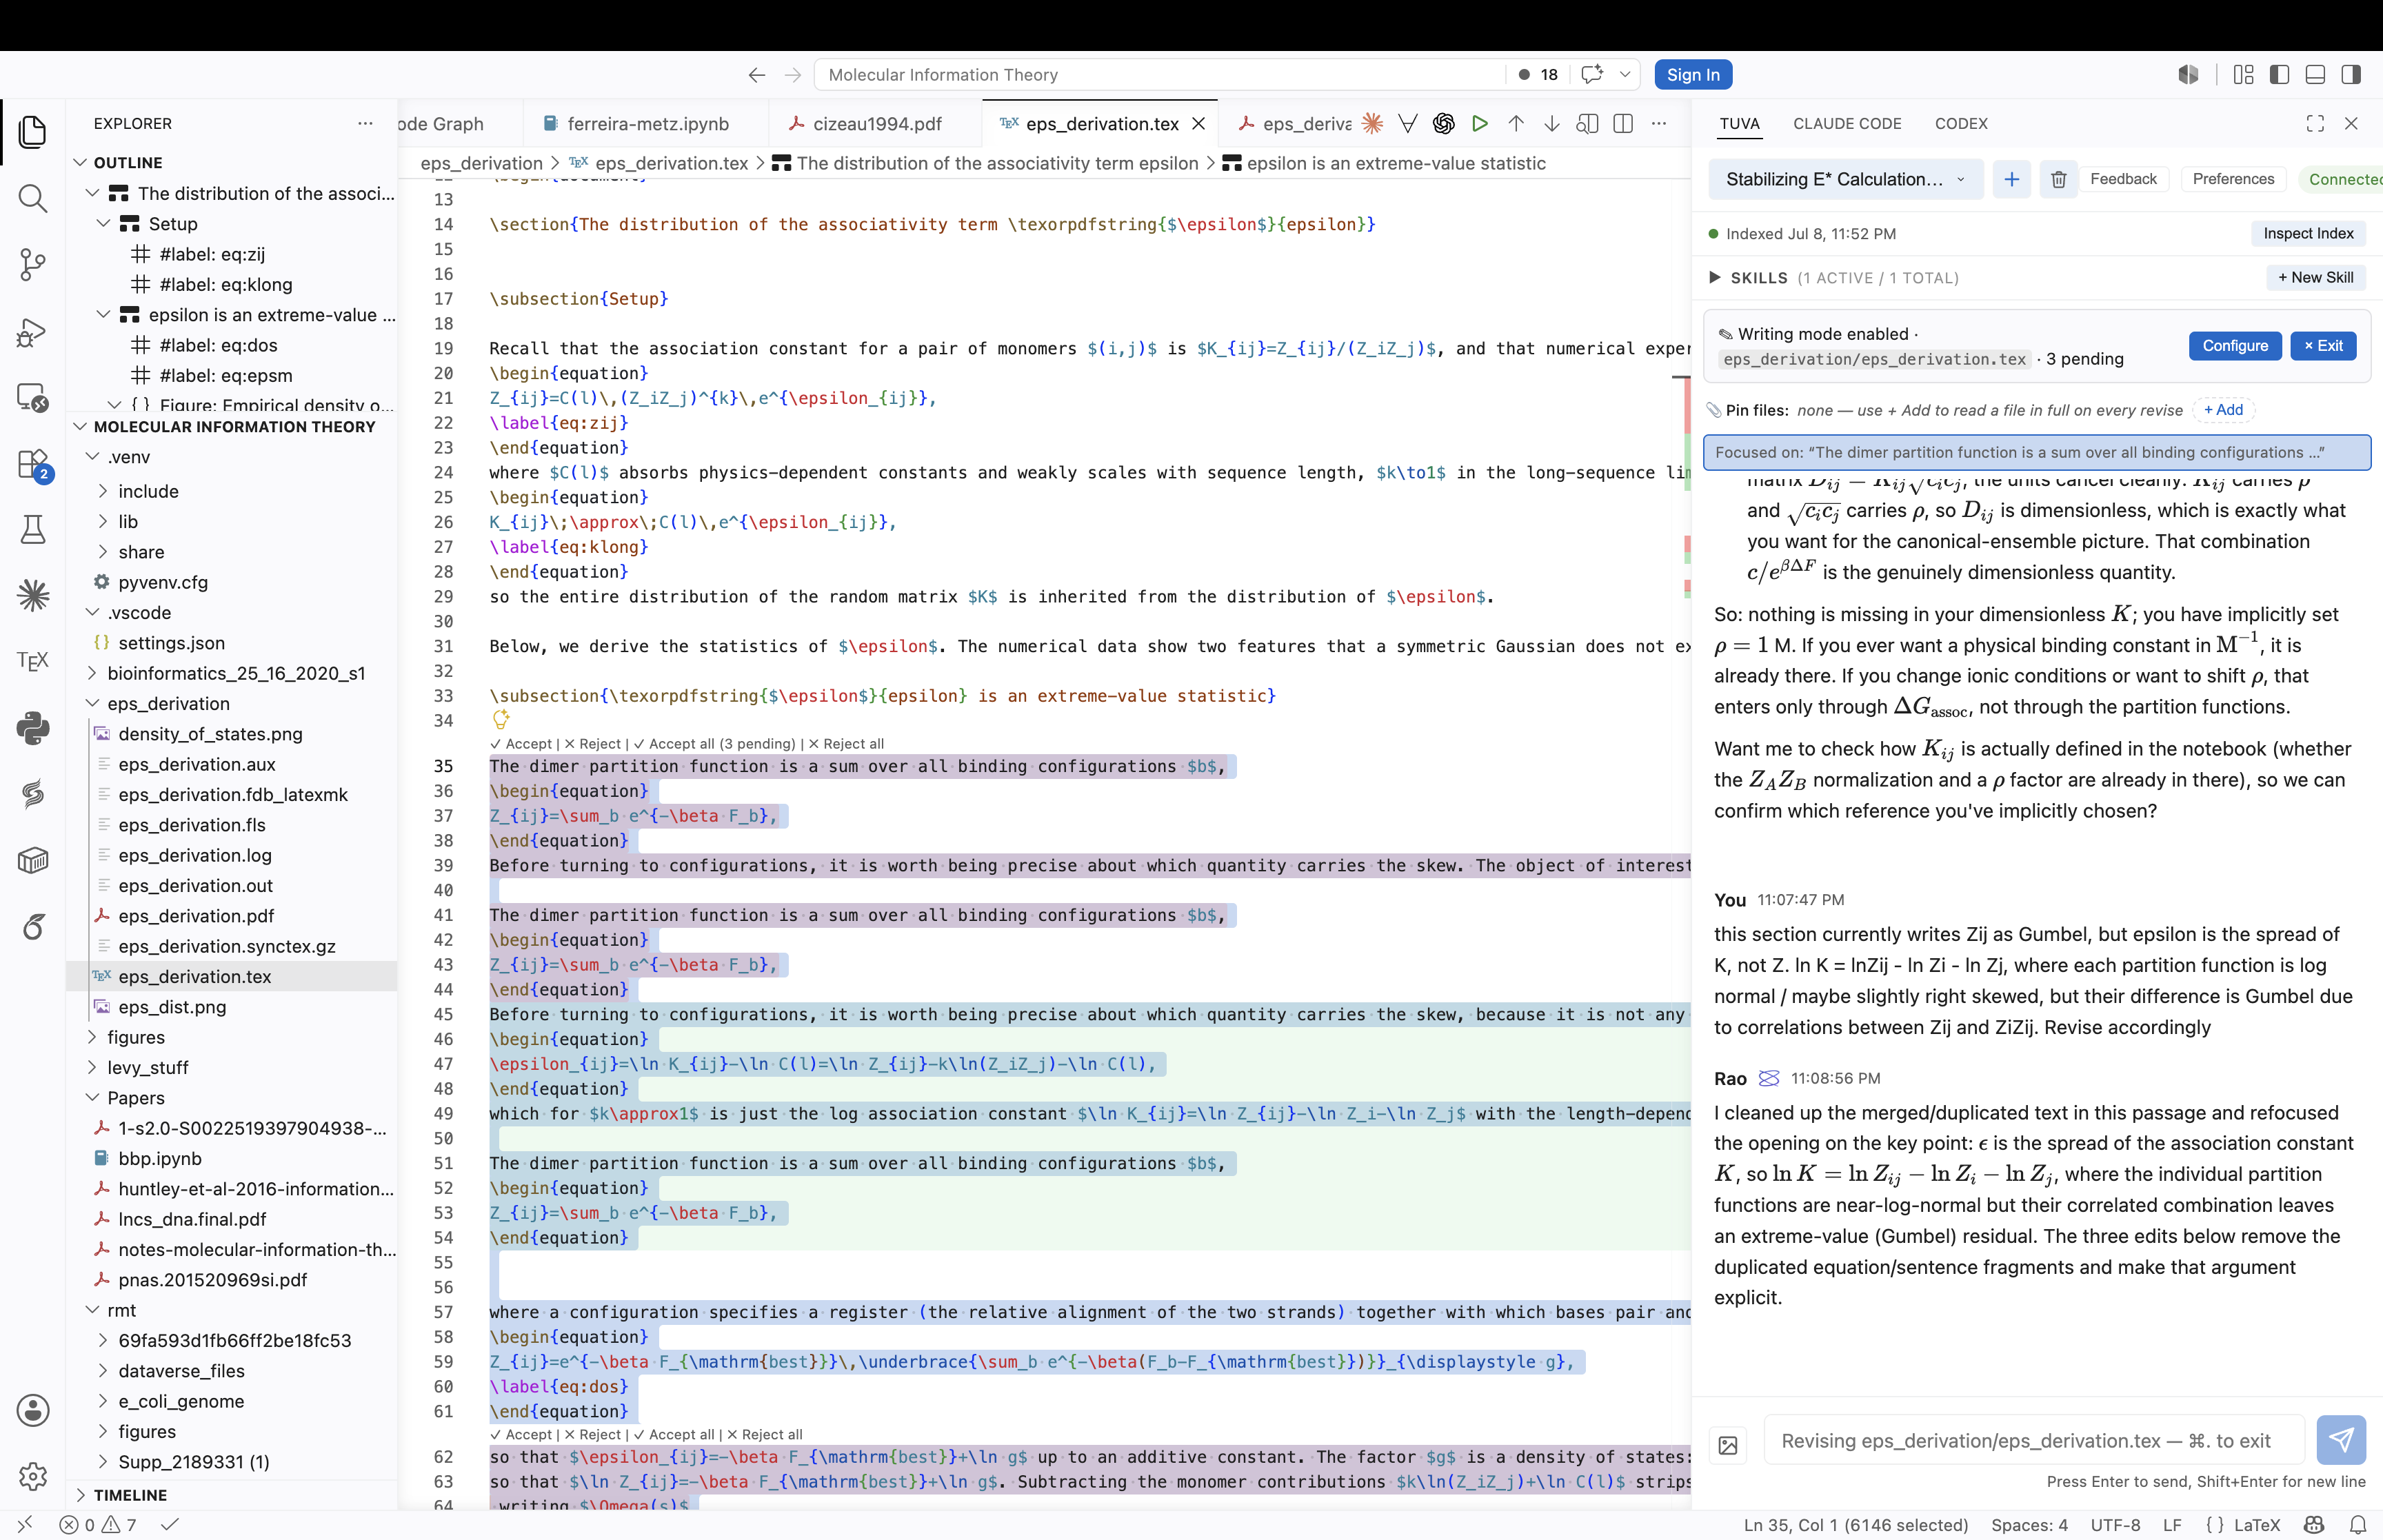Toggle the secondary side bar
2383x1540 pixels.
[x=2351, y=75]
